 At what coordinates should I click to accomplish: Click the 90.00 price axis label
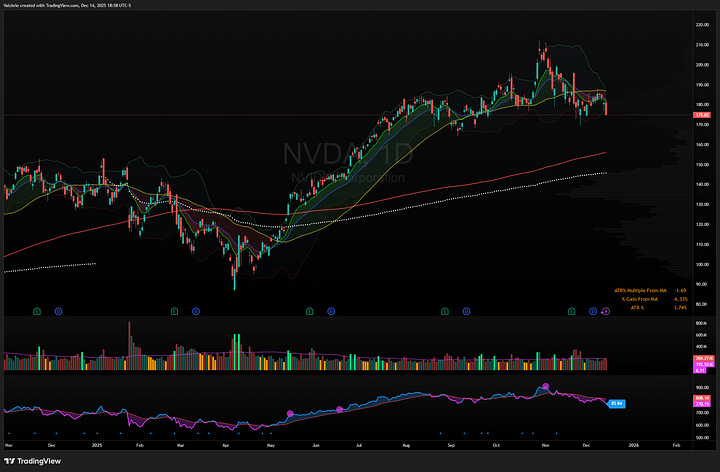[x=701, y=284]
